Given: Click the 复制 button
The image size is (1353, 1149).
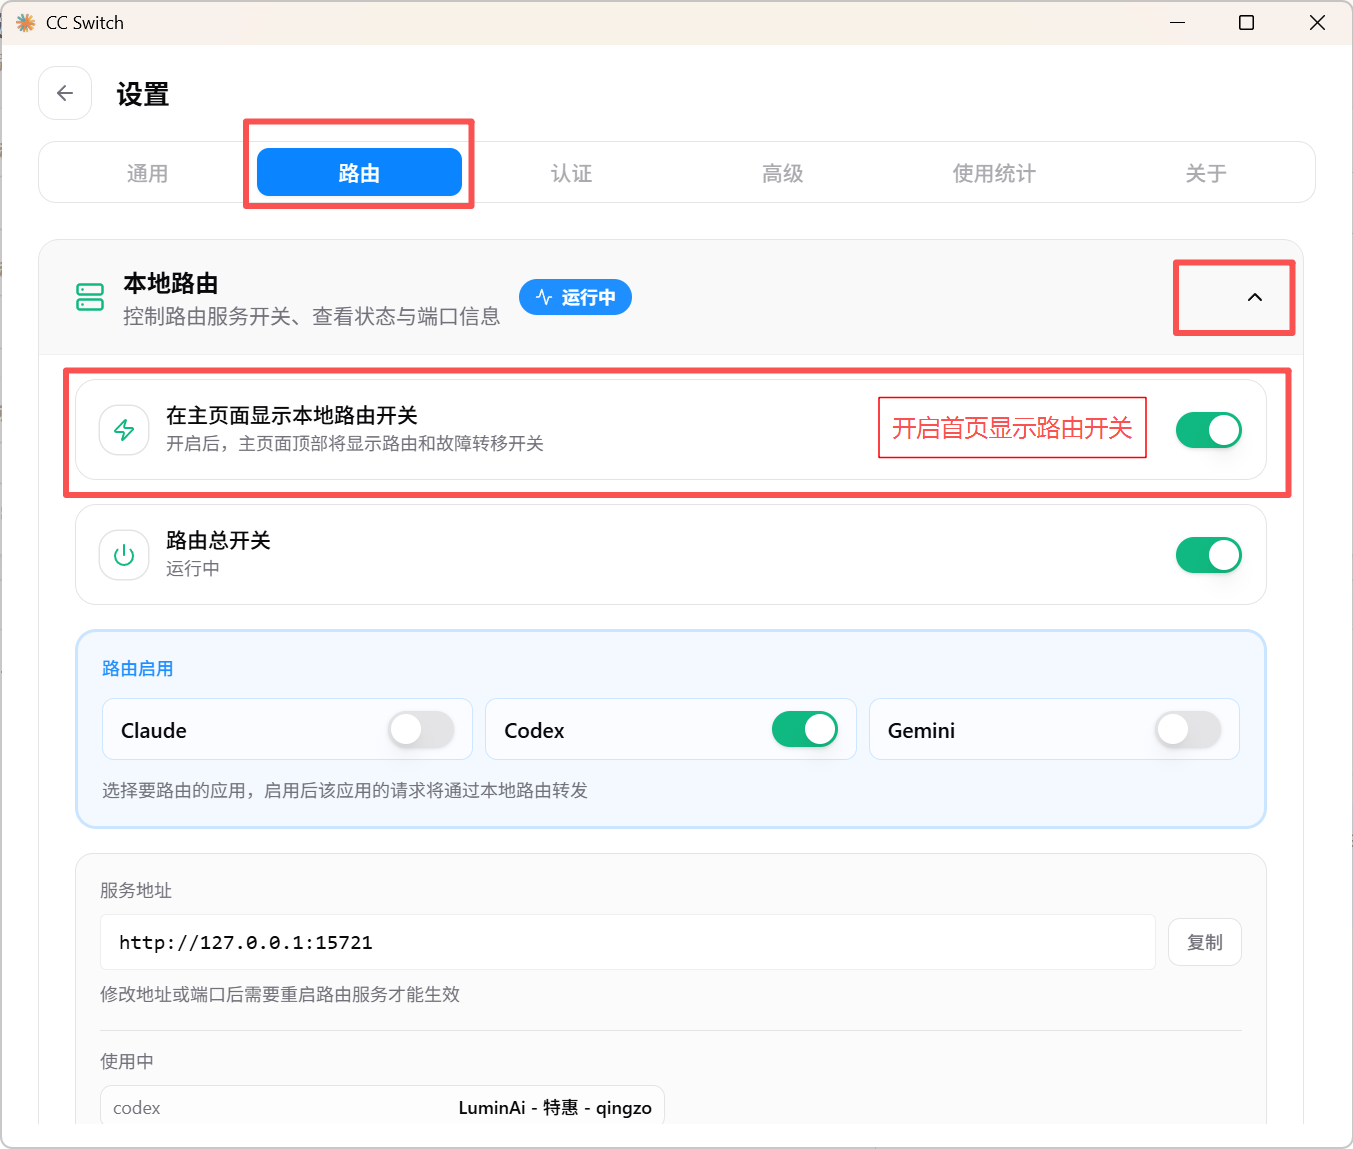Looking at the screenshot, I should pyautogui.click(x=1205, y=942).
